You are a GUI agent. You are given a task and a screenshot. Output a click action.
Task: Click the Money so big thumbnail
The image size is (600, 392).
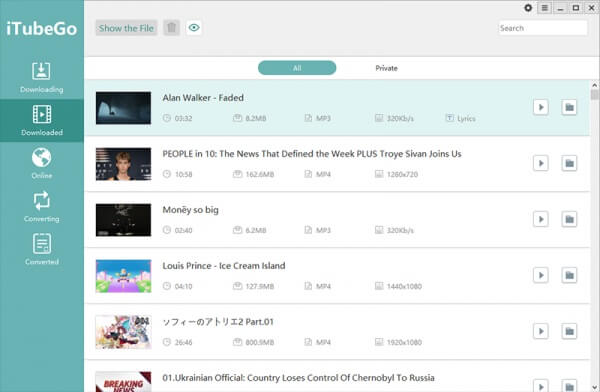[x=123, y=220]
